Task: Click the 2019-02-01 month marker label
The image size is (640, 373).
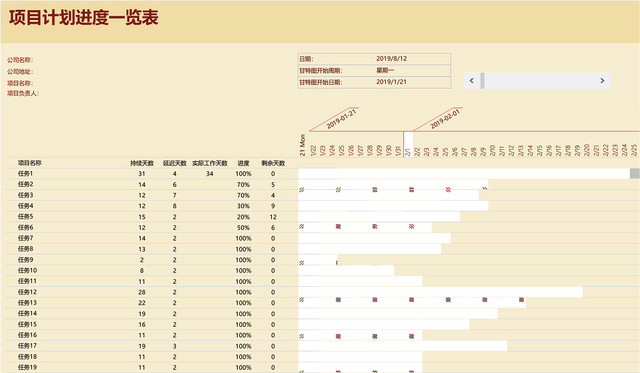Action: tap(445, 119)
